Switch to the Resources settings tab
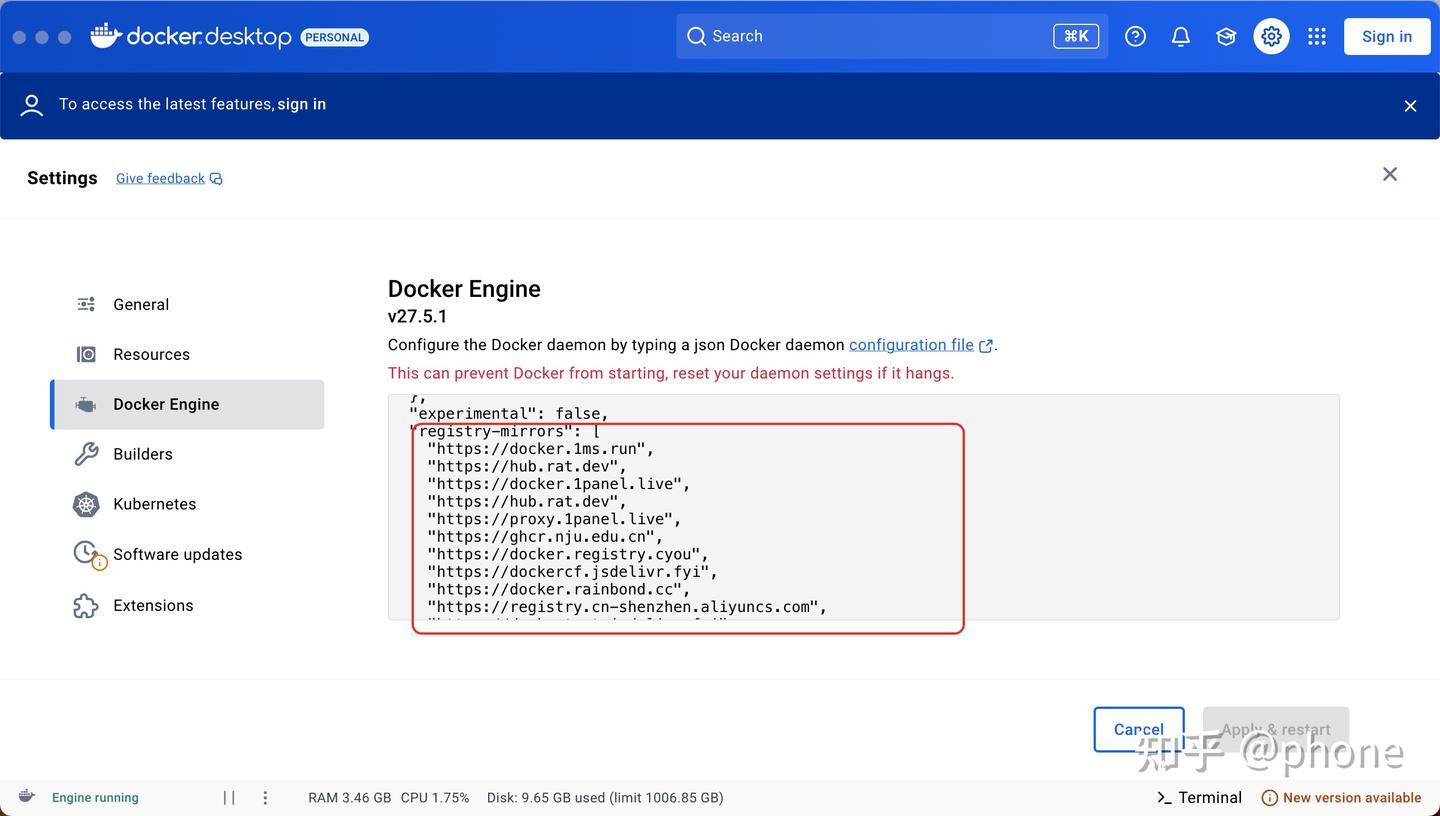This screenshot has height=816, width=1440. click(x=151, y=354)
